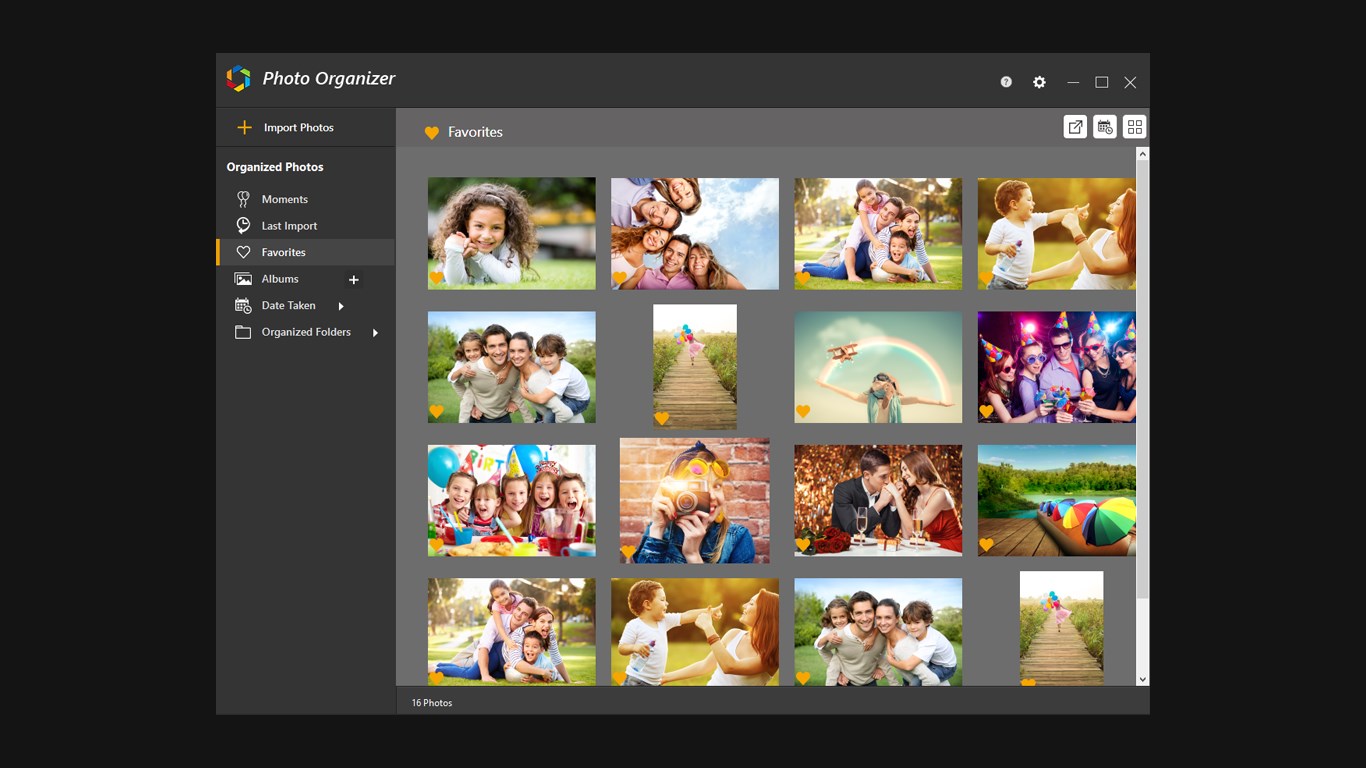The height and width of the screenshot is (768, 1366).
Task: Toggle the heart on the kids' birthday balloons photo
Action: [x=436, y=545]
